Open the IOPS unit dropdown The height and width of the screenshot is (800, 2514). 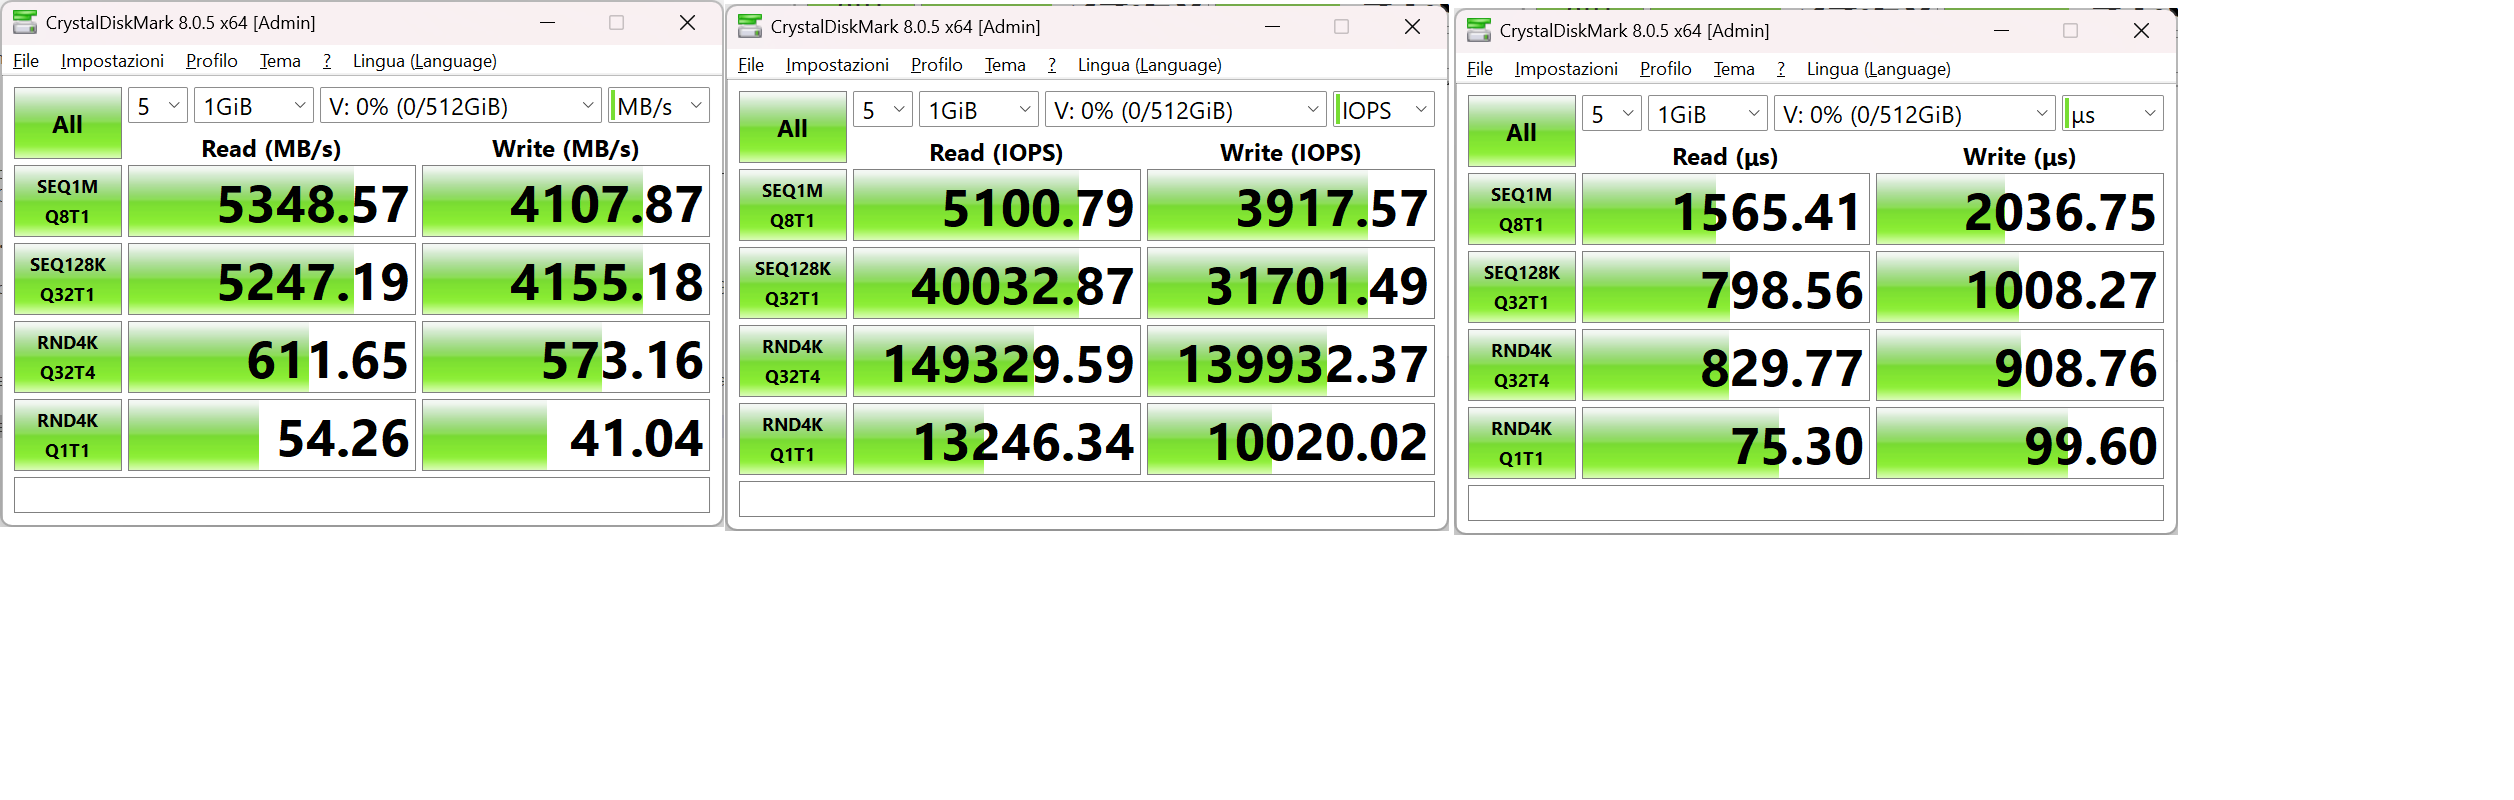(1385, 110)
